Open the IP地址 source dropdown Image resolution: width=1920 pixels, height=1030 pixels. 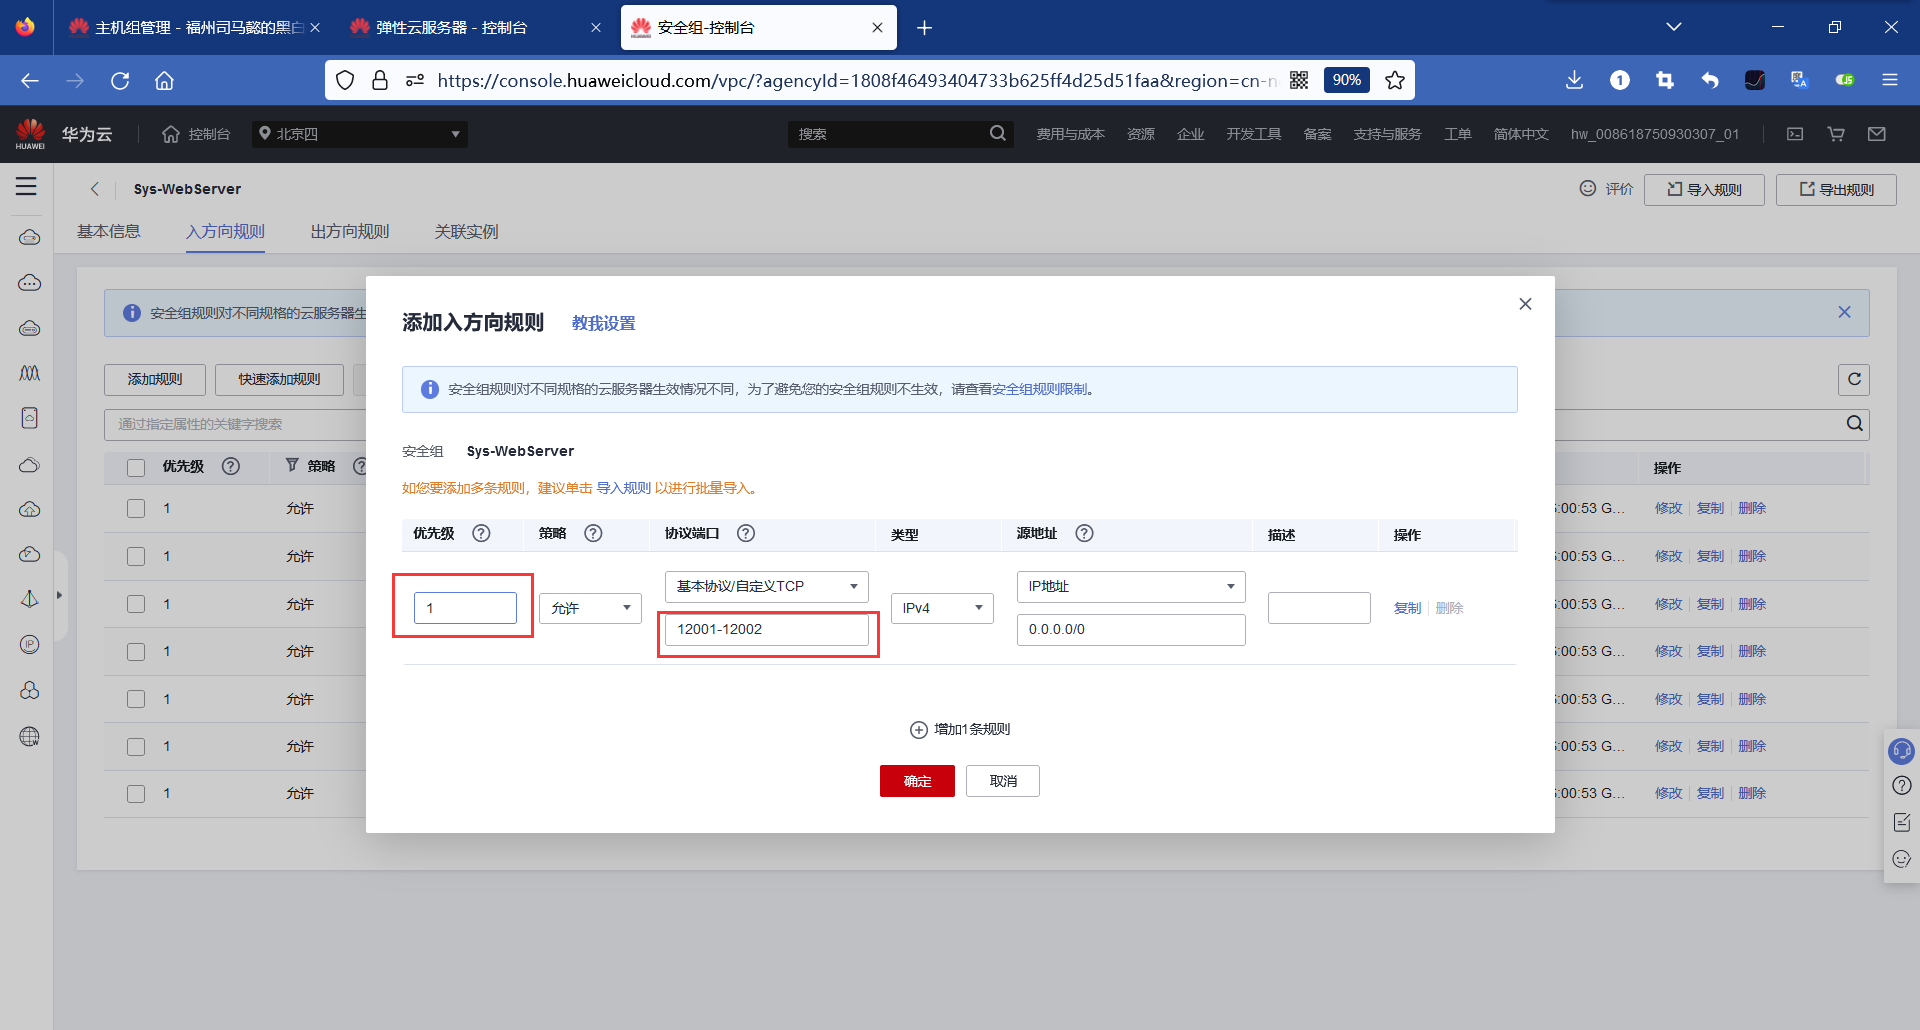click(1131, 586)
